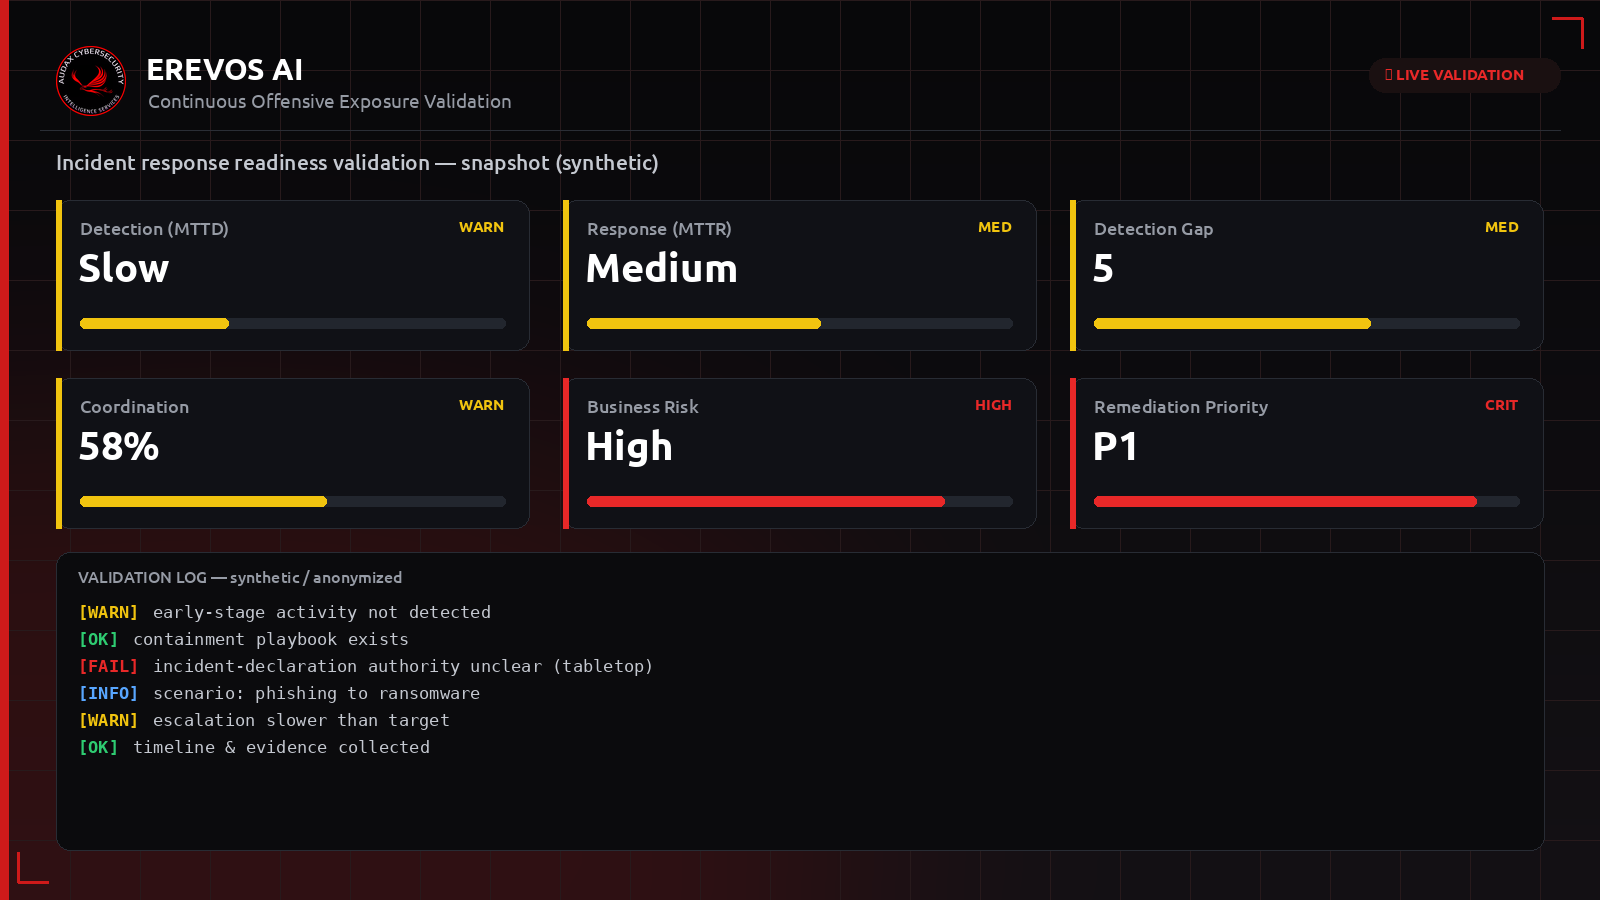Click the Coordination progress bar
The height and width of the screenshot is (900, 1600).
click(x=293, y=501)
